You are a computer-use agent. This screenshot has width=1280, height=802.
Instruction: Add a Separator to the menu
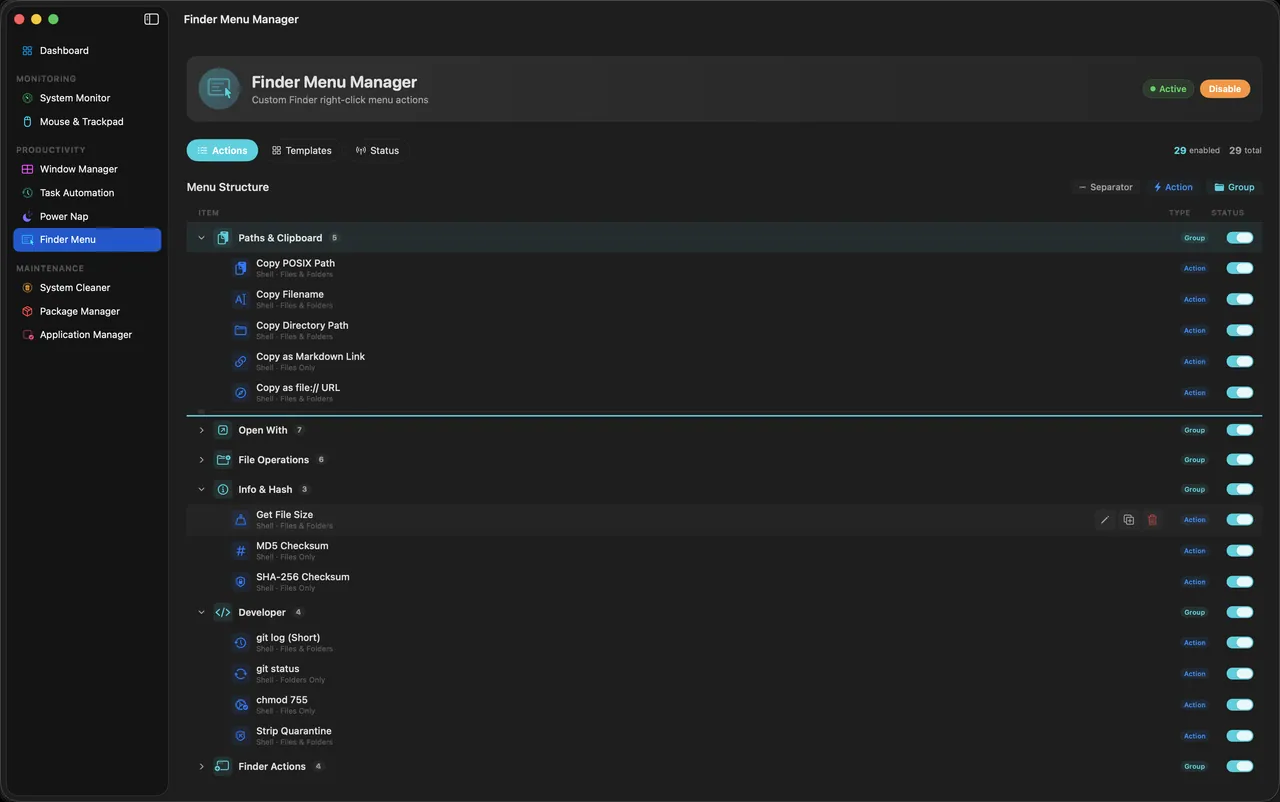(x=1105, y=187)
